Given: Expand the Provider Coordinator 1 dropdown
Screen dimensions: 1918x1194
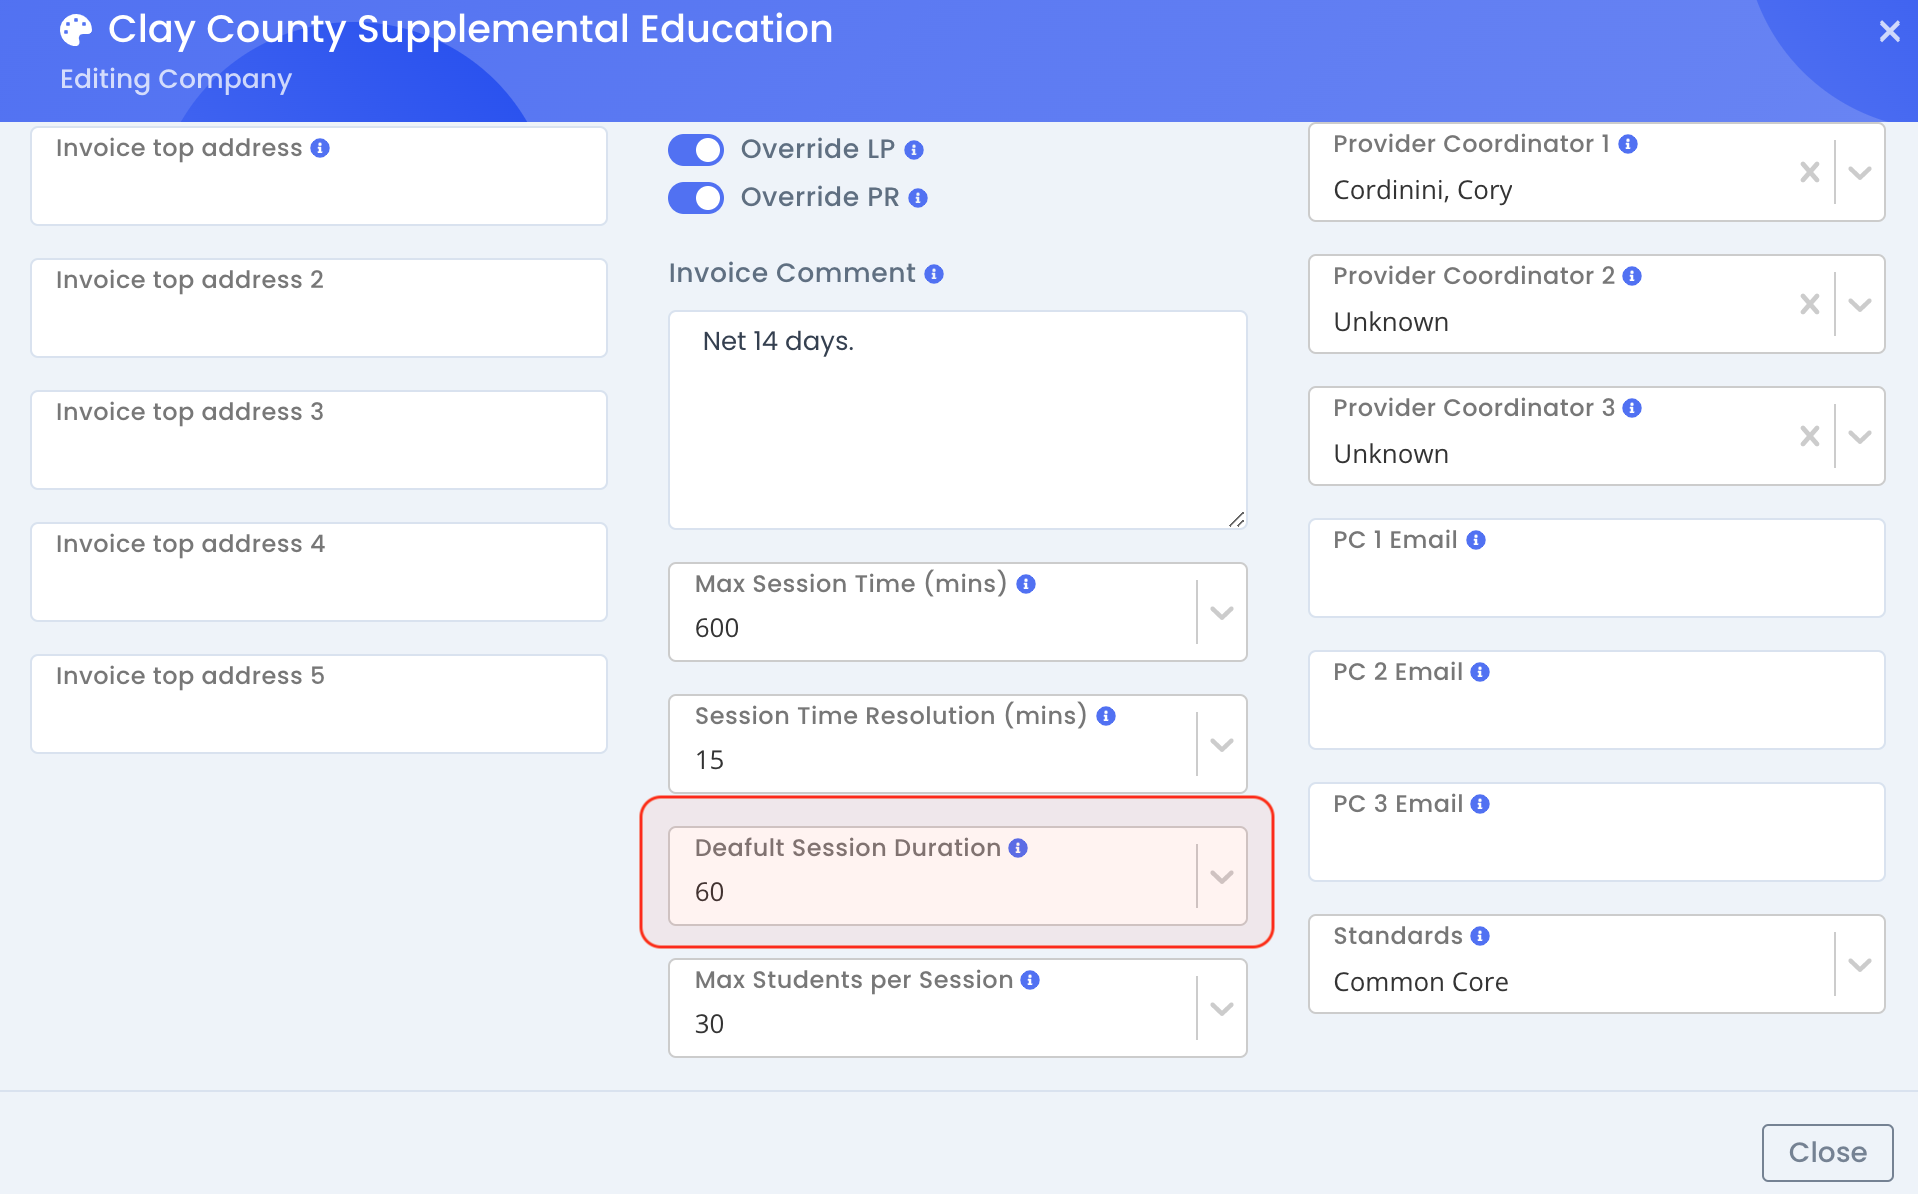Looking at the screenshot, I should [x=1860, y=172].
